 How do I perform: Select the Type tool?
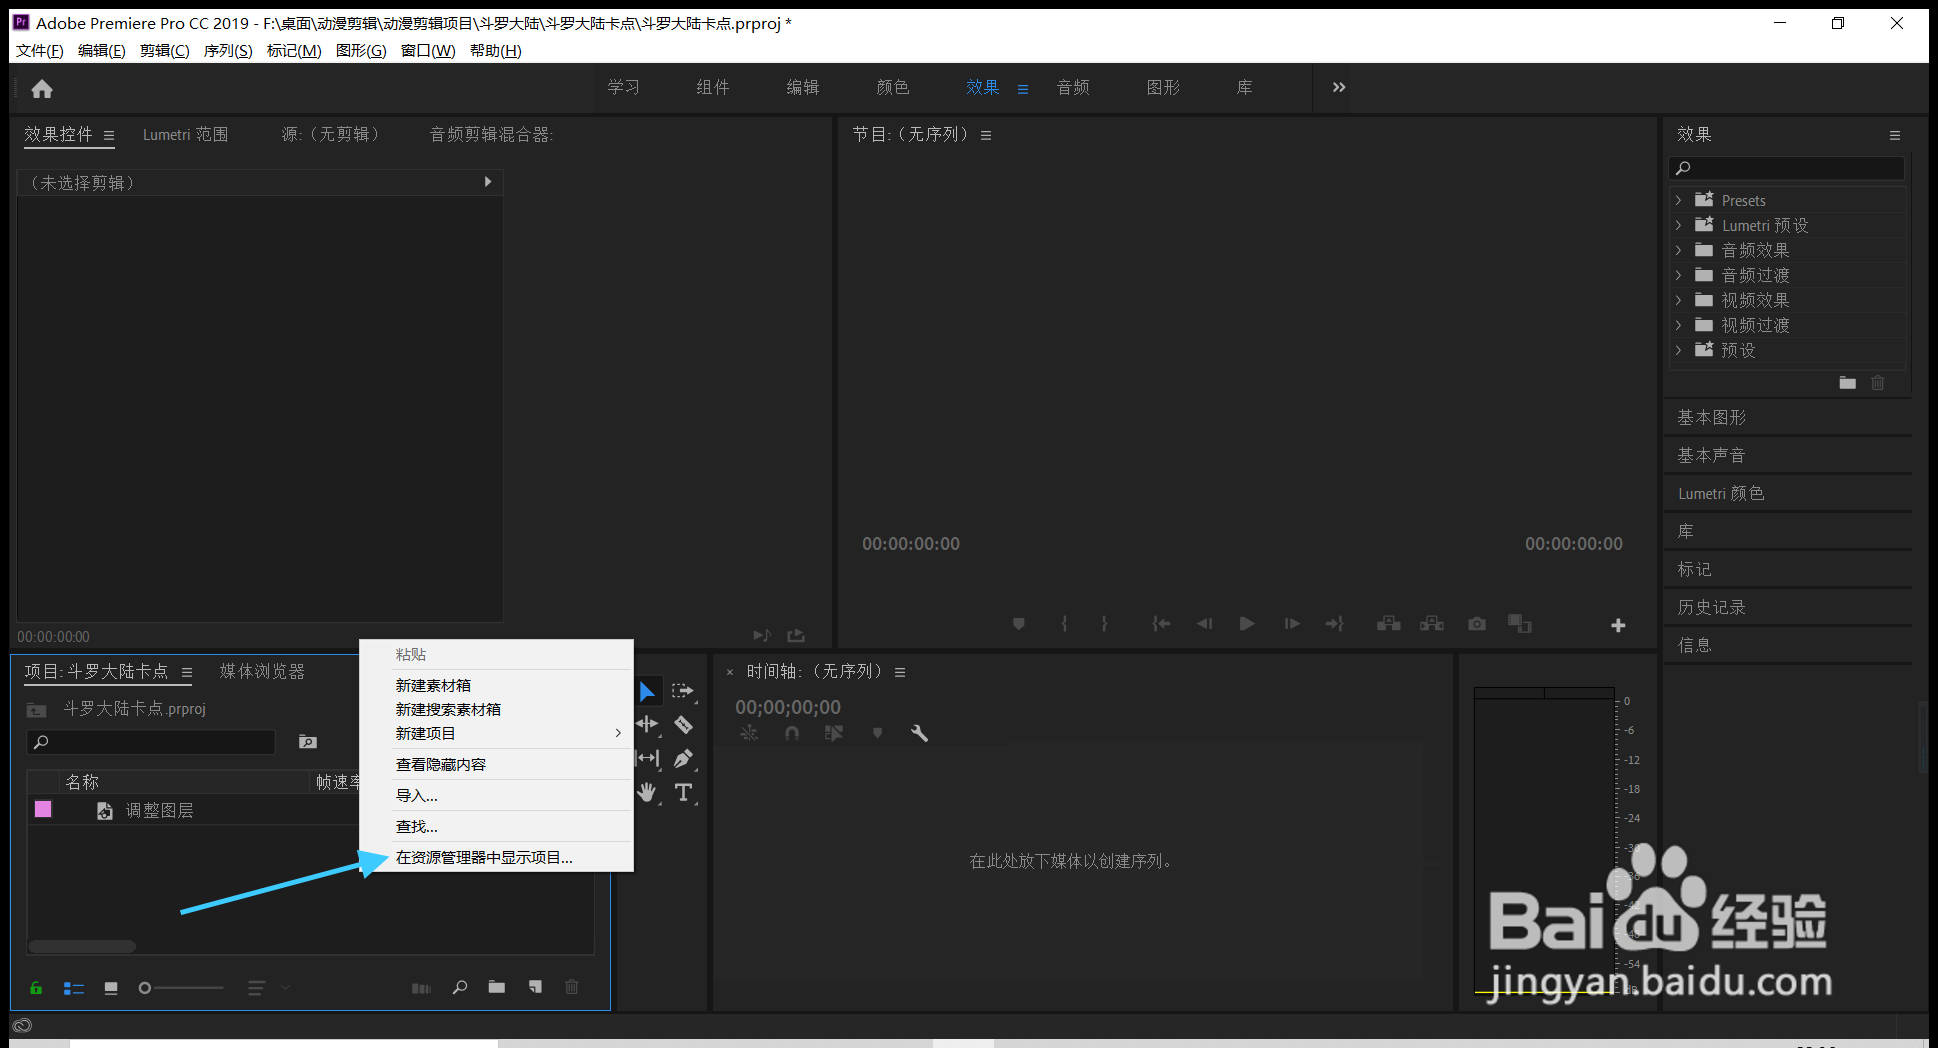point(684,792)
